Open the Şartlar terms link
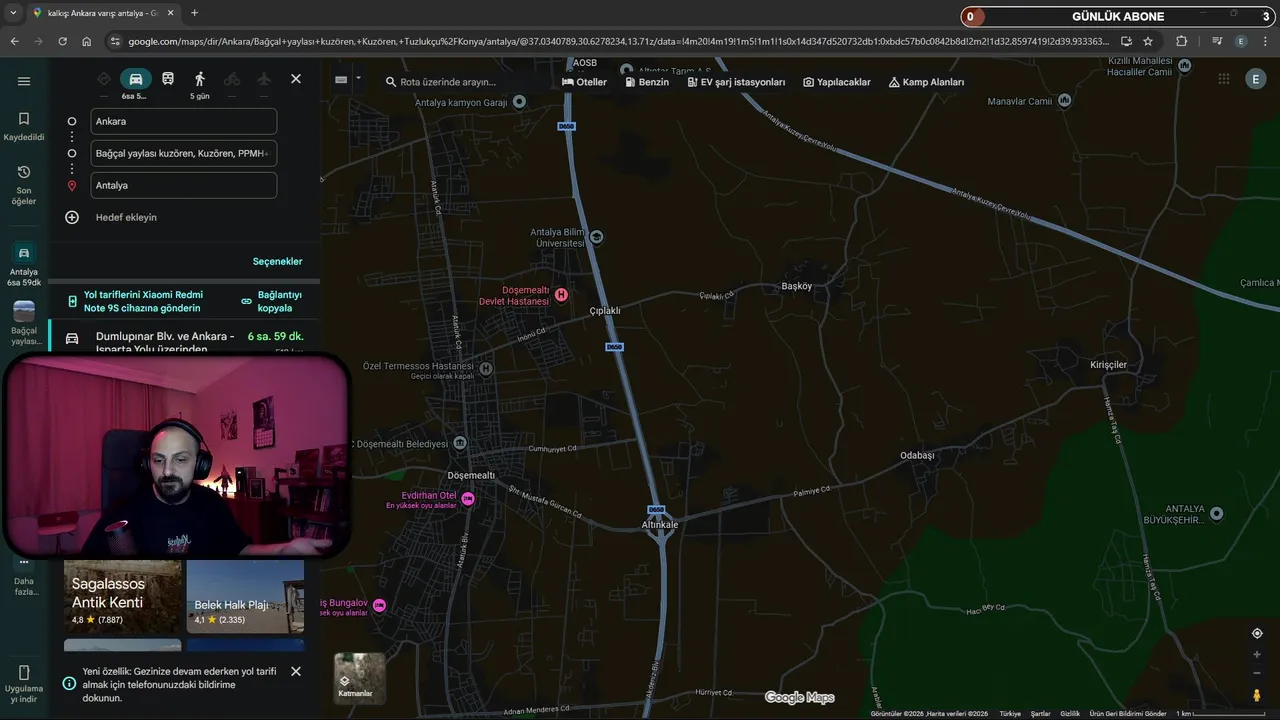Screen dimensions: 1280x720 pos(1041,714)
